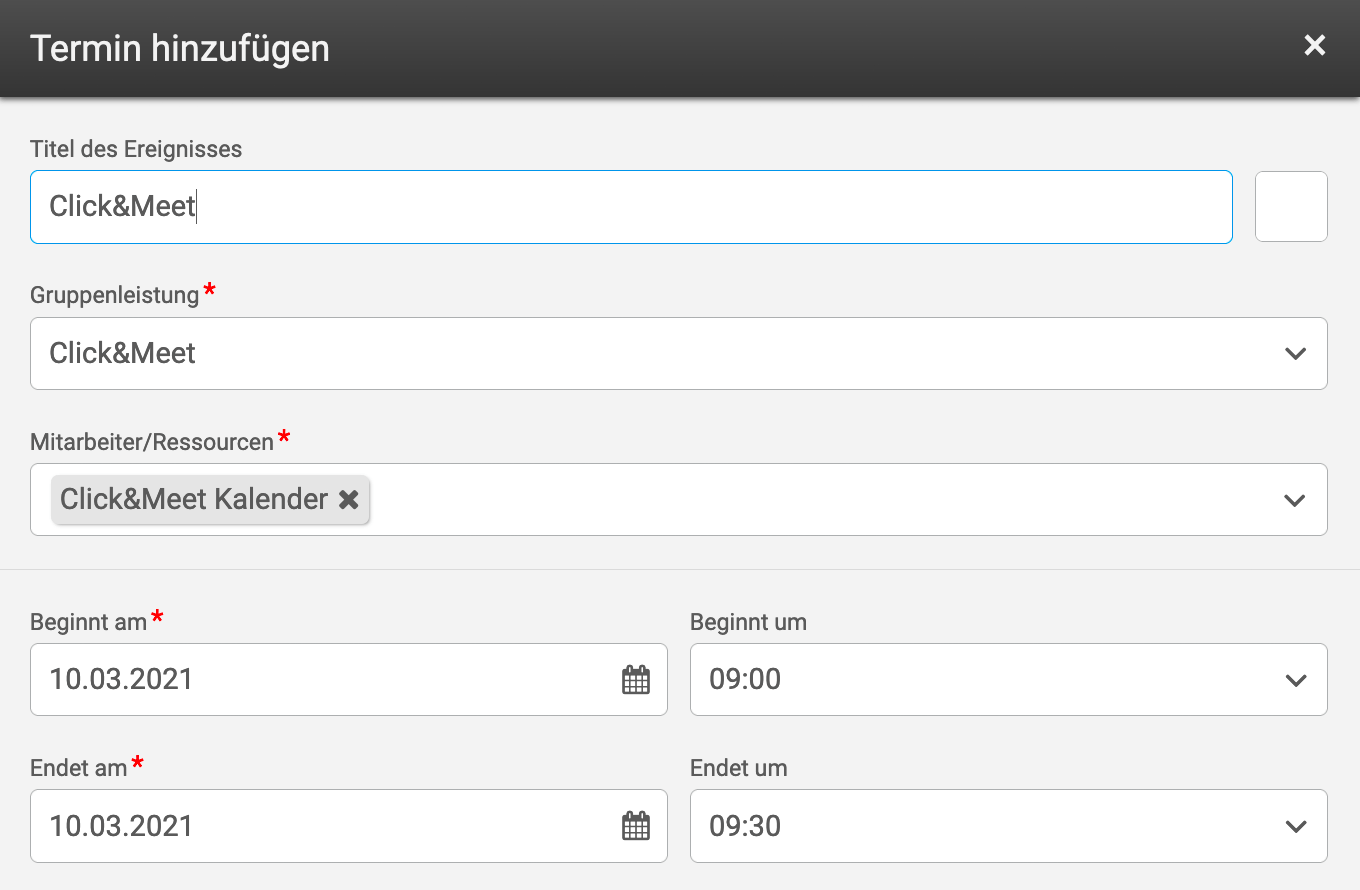Open the Beginnt um 09:00 dropdown
The height and width of the screenshot is (890, 1360).
coord(990,680)
